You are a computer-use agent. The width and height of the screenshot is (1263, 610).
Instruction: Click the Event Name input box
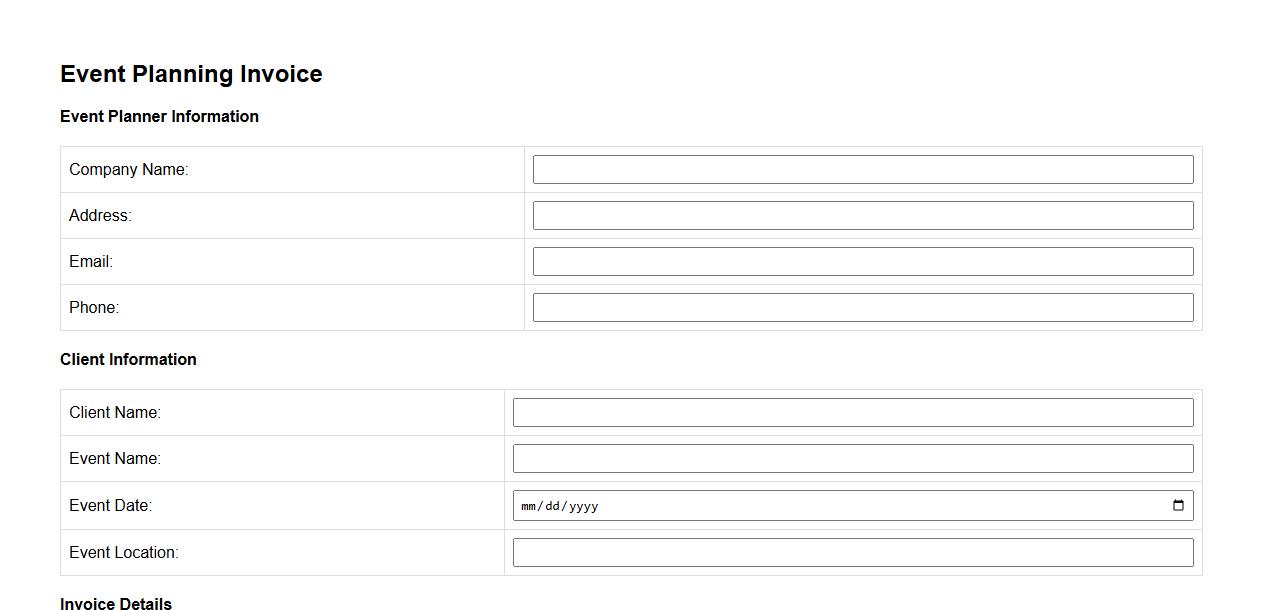[852, 459]
